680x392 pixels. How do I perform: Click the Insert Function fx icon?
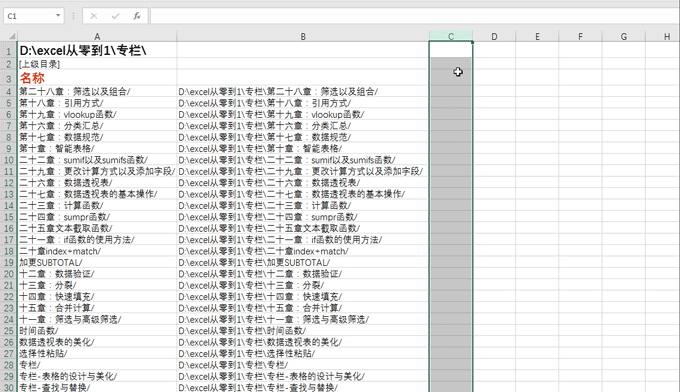point(137,16)
